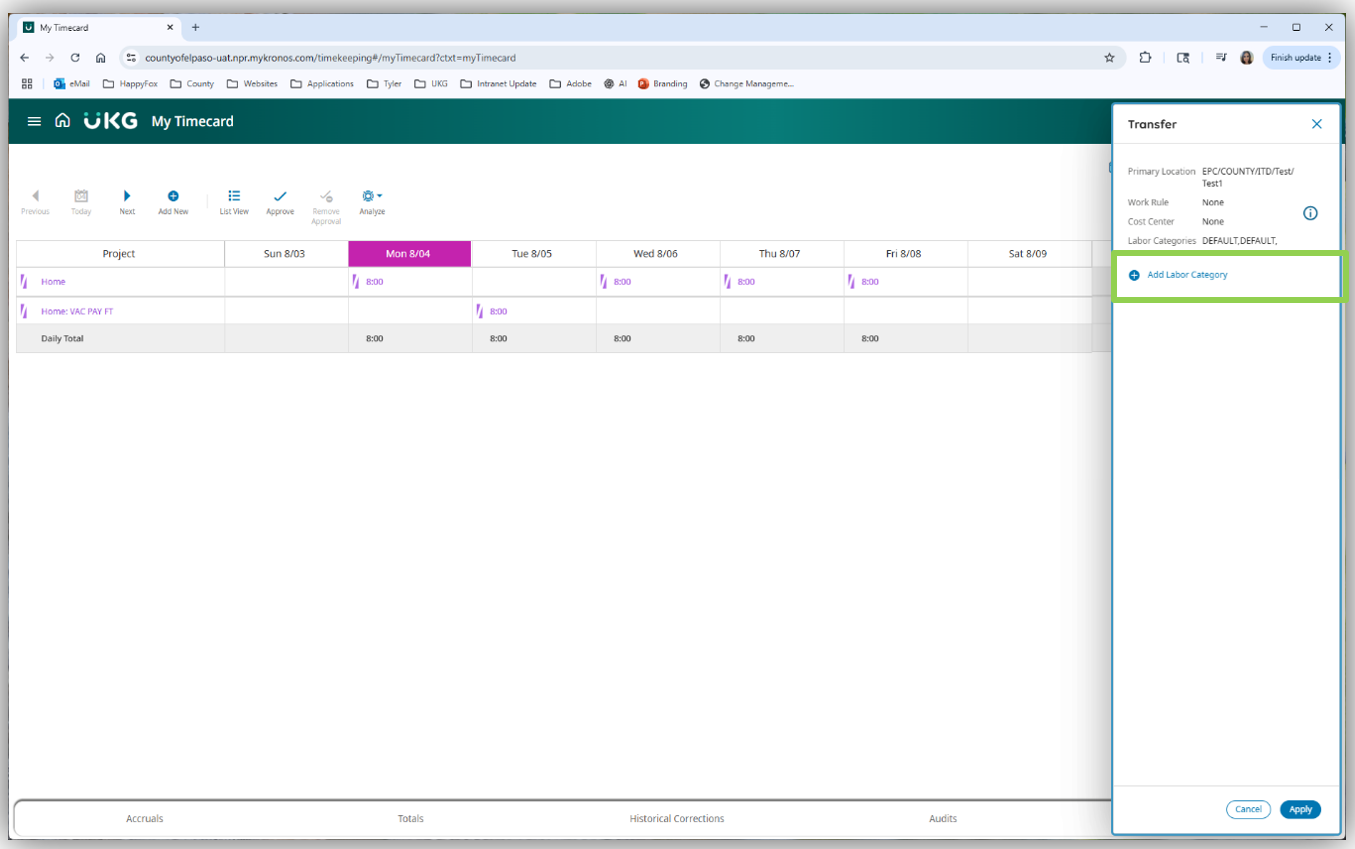Click the address bar URL

pos(331,58)
